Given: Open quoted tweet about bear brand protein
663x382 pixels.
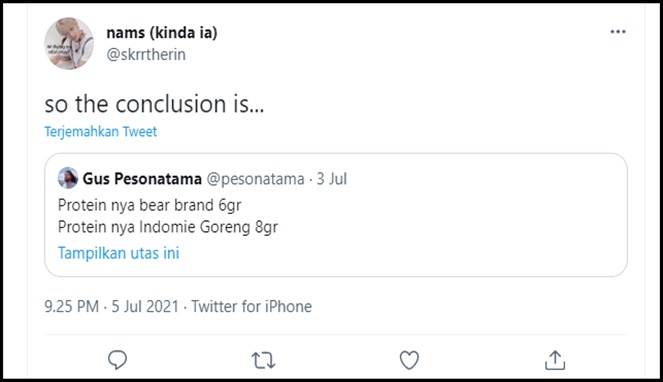Looking at the screenshot, I should coord(336,215).
